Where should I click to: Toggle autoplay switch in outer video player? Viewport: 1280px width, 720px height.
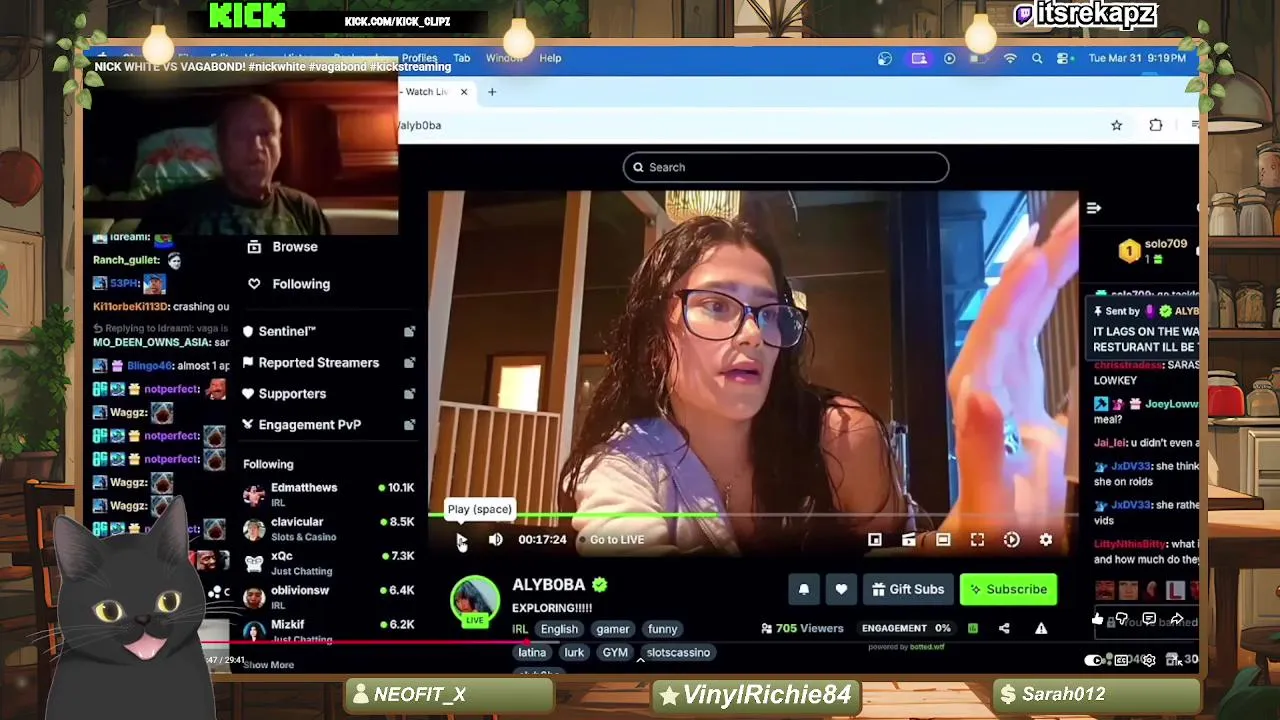1094,660
